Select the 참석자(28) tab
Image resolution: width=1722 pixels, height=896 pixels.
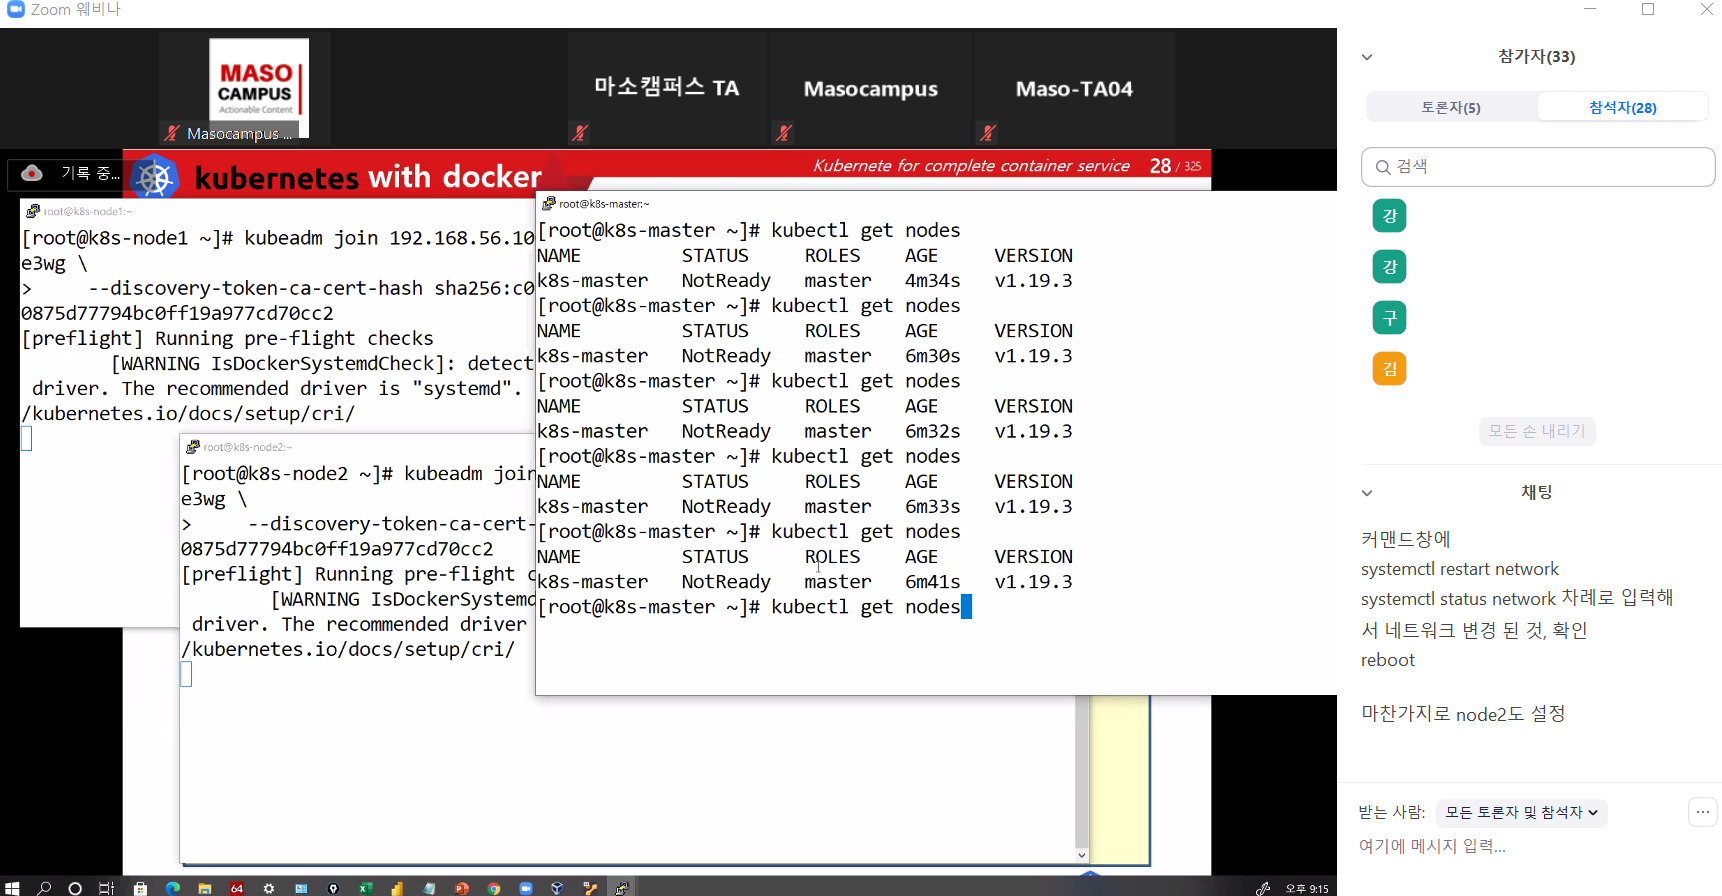pos(1622,107)
